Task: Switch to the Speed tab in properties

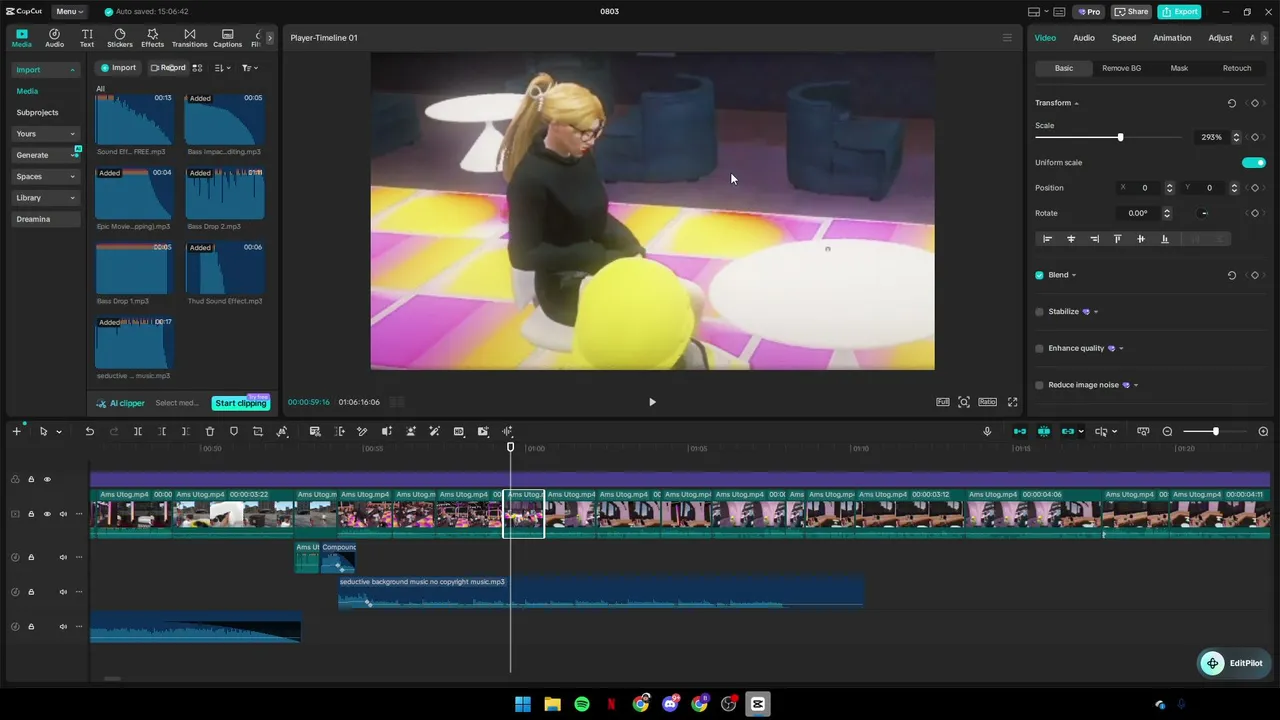Action: click(x=1124, y=38)
